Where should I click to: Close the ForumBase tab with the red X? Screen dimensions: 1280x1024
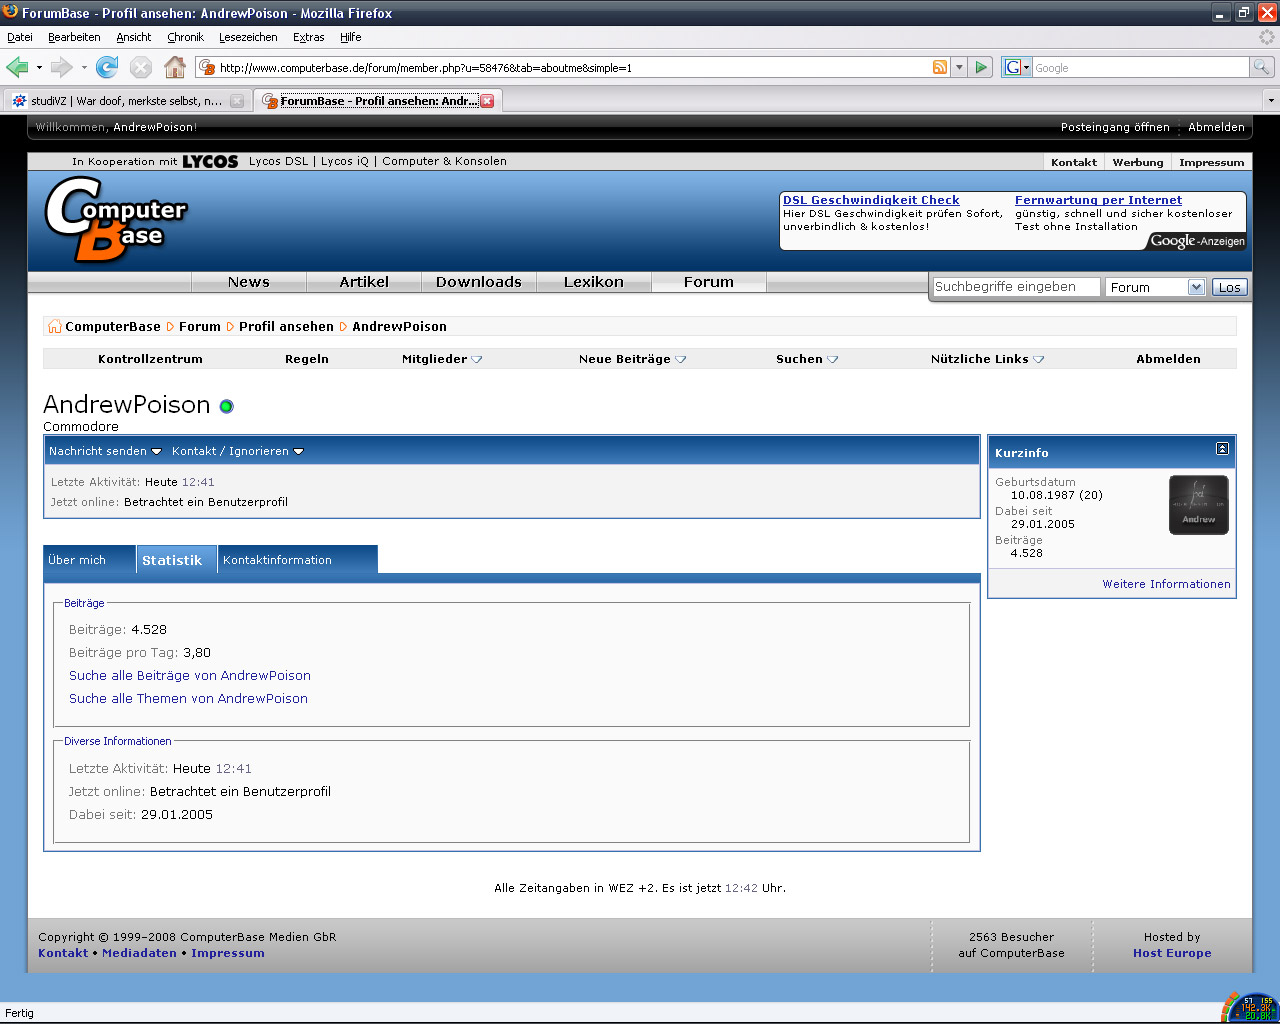coord(487,101)
